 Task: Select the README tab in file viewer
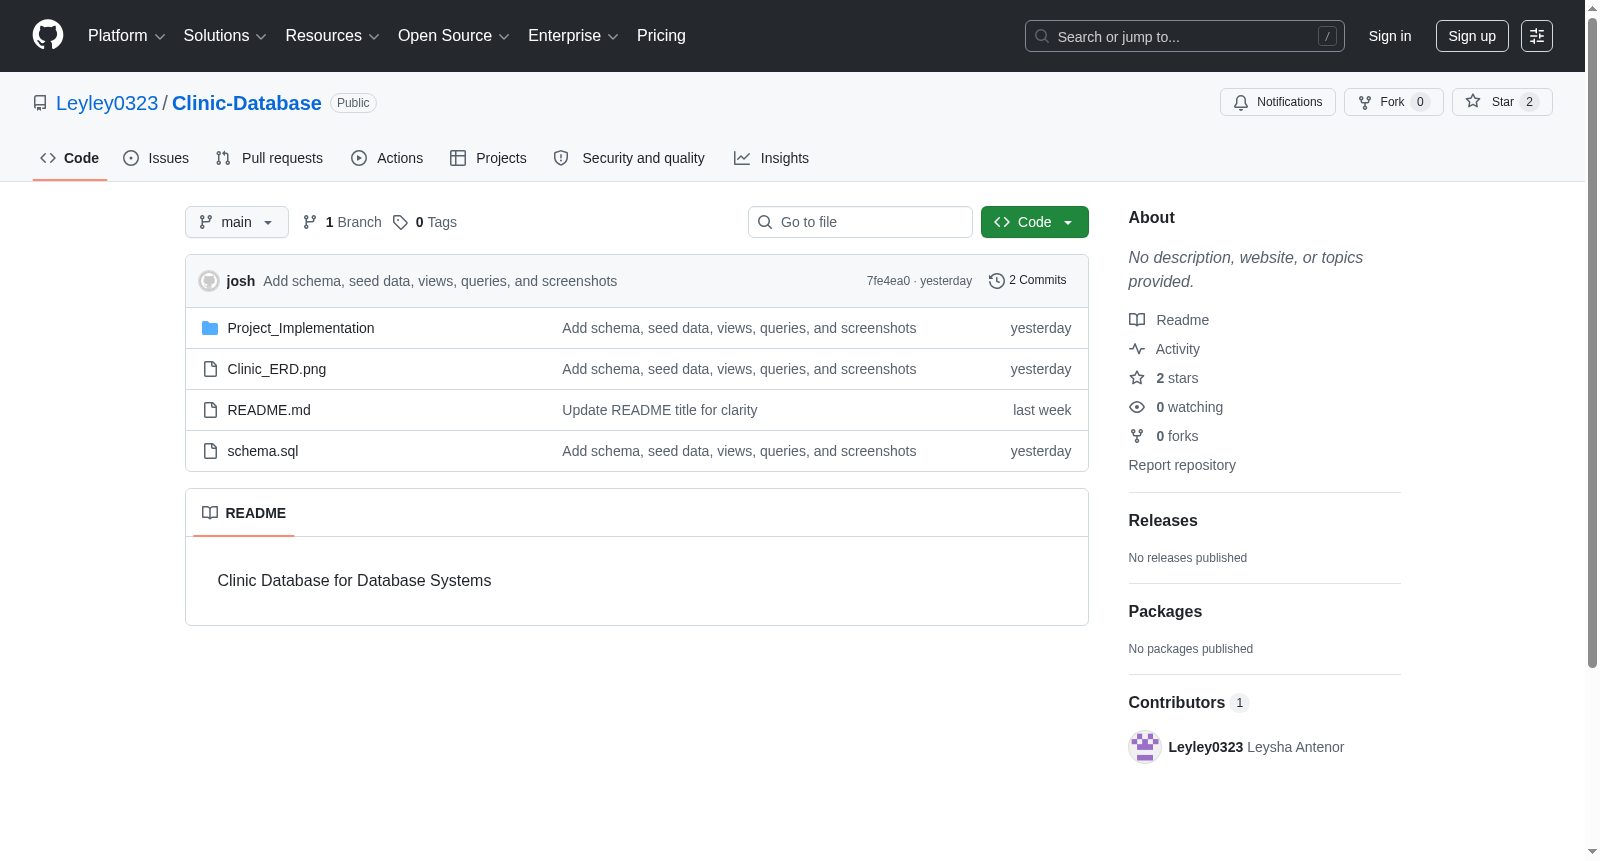(x=244, y=513)
